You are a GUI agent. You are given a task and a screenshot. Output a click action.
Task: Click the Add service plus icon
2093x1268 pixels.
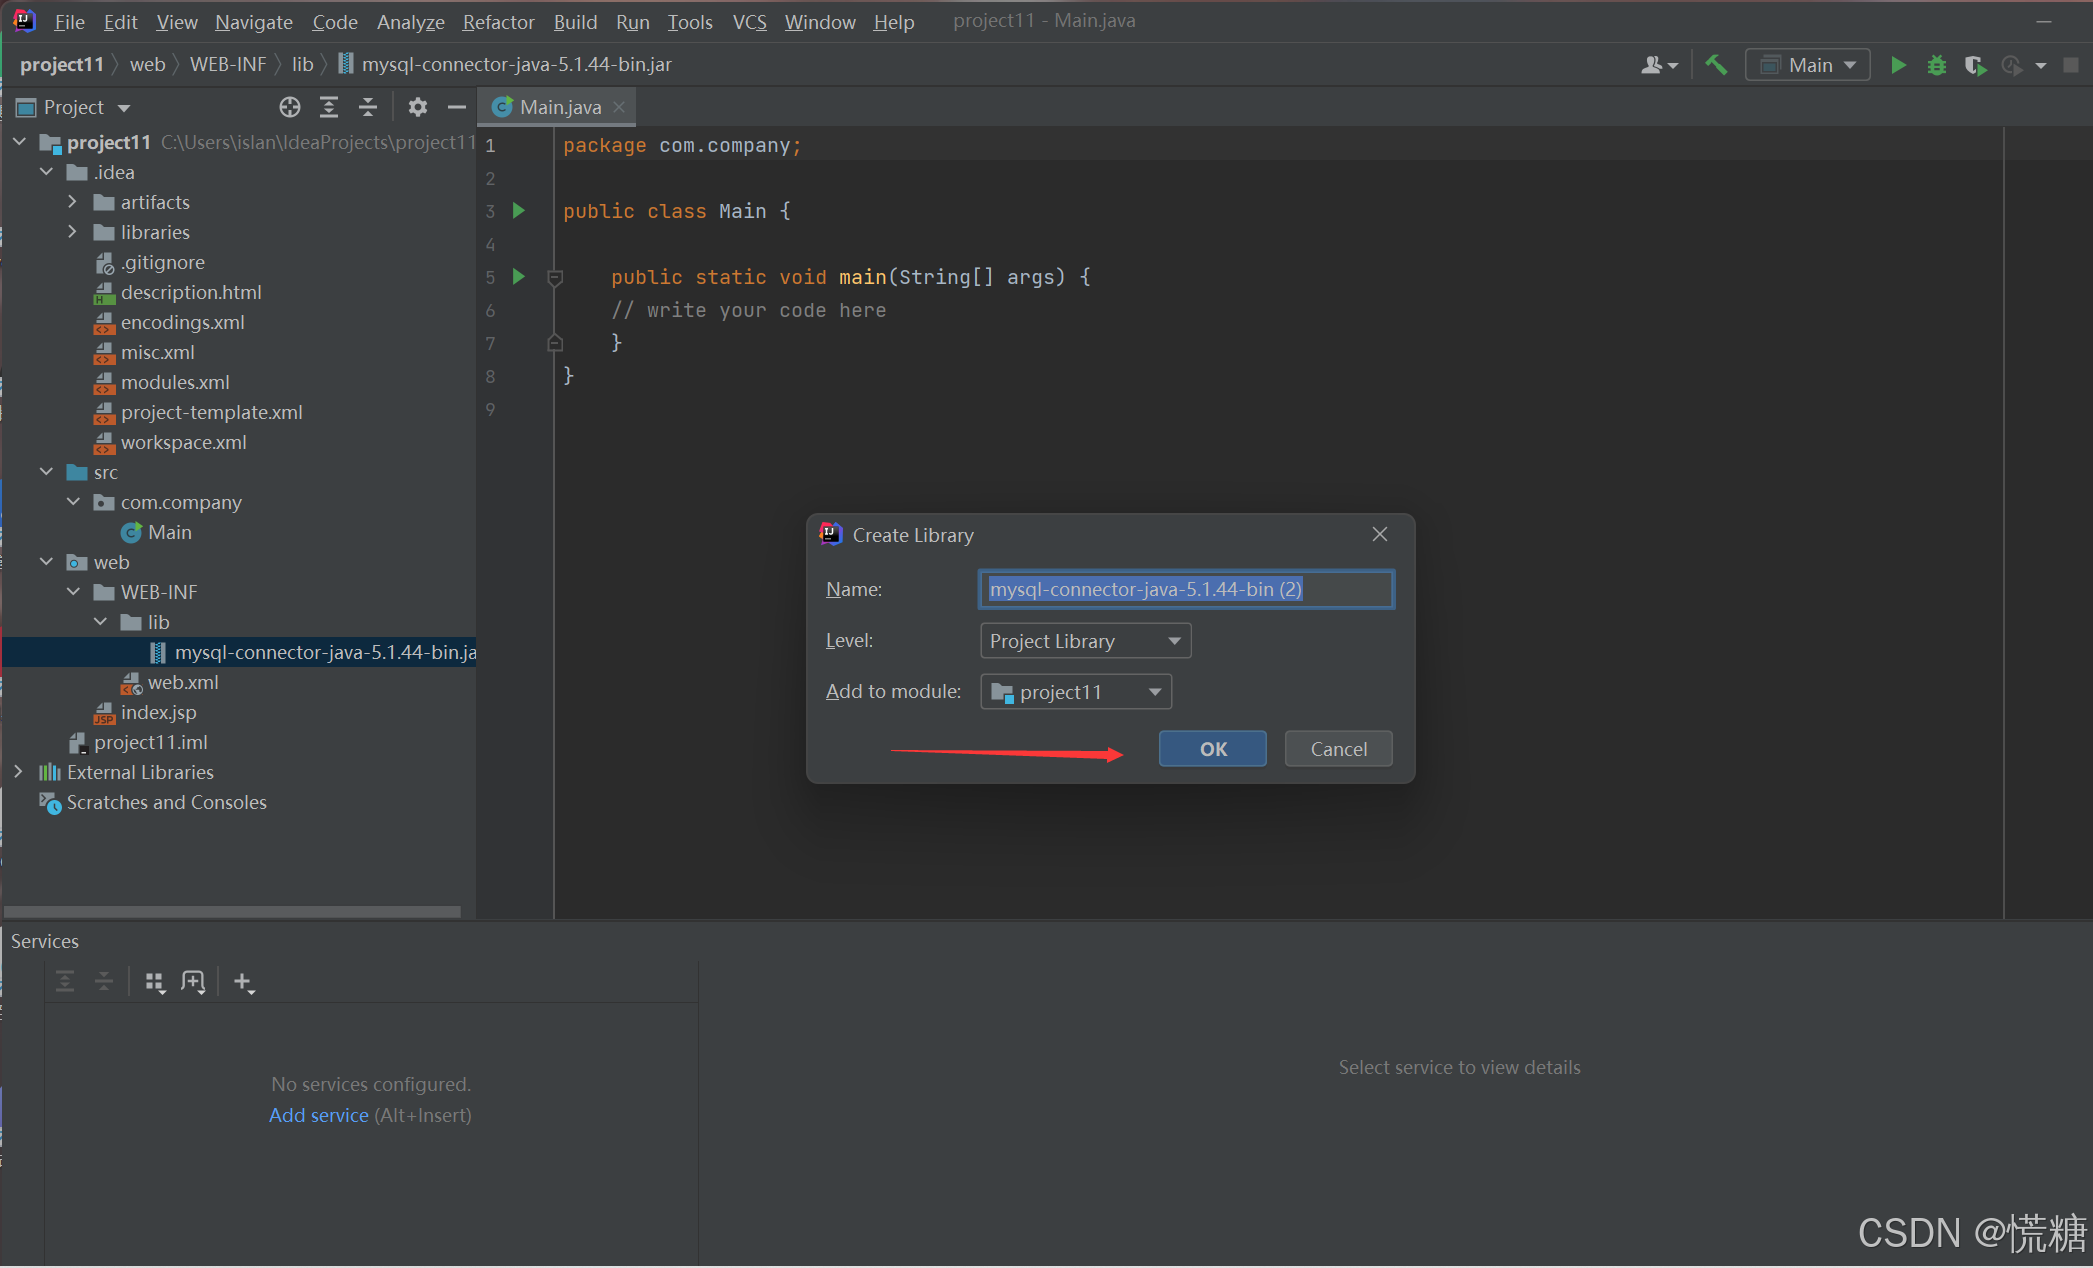243,982
